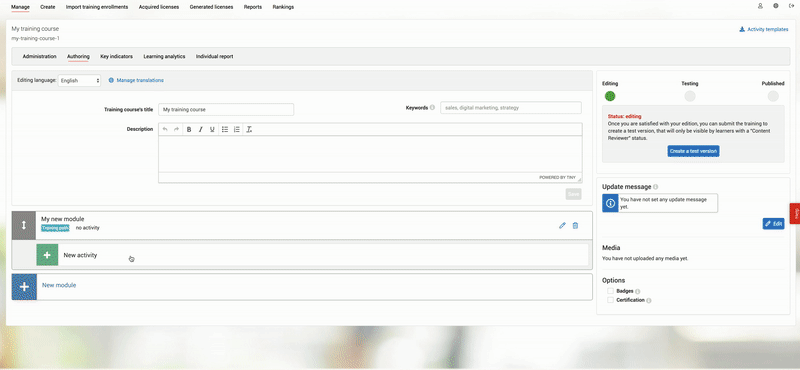The width and height of the screenshot is (800, 370).
Task: Click the undo icon in description editor
Action: 165,130
